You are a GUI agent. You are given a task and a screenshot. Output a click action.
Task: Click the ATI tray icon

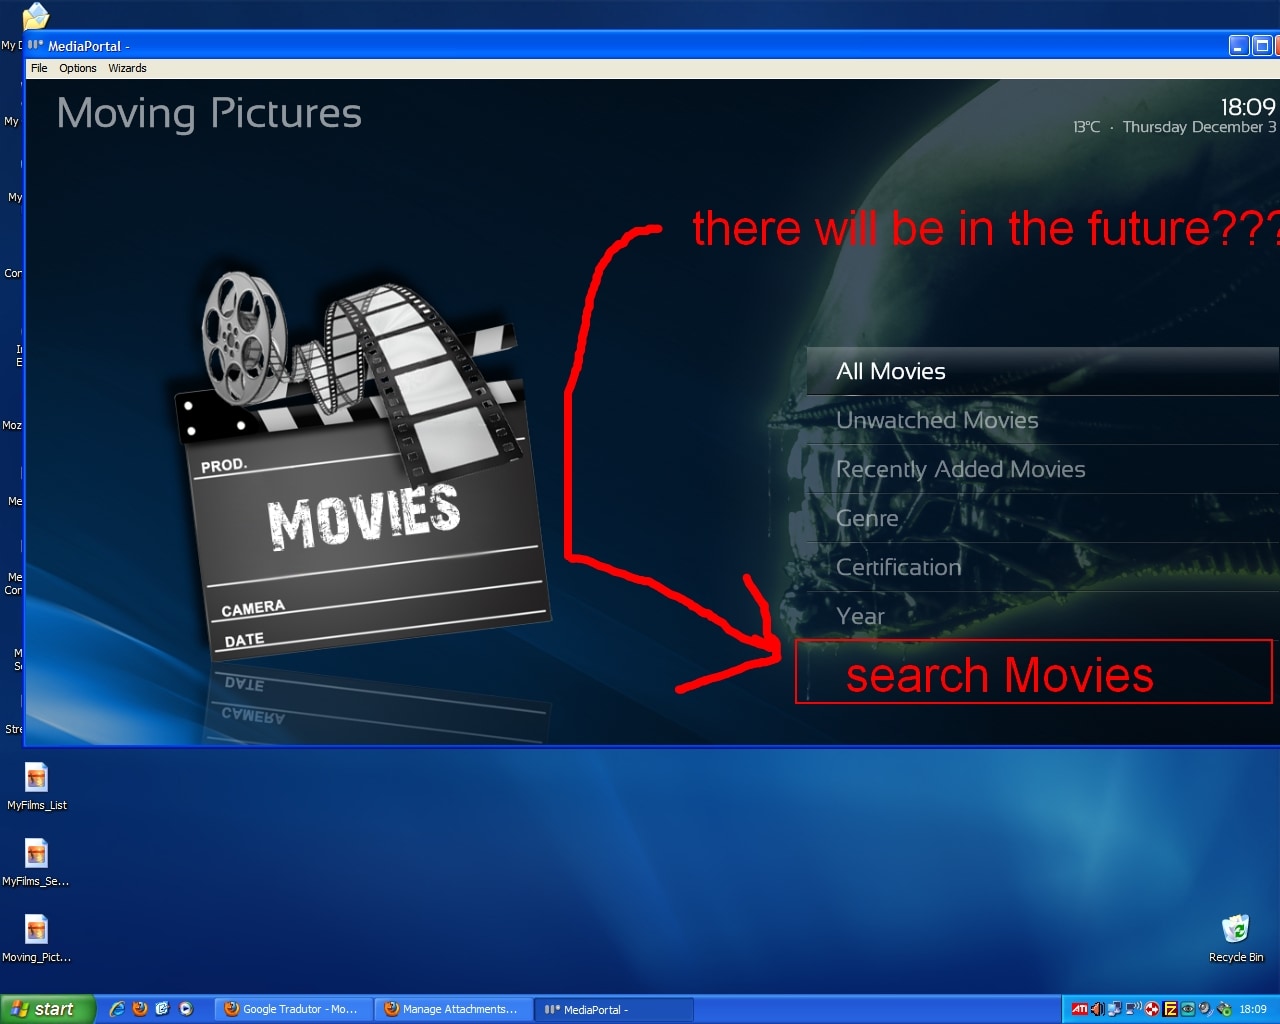pos(1079,1009)
